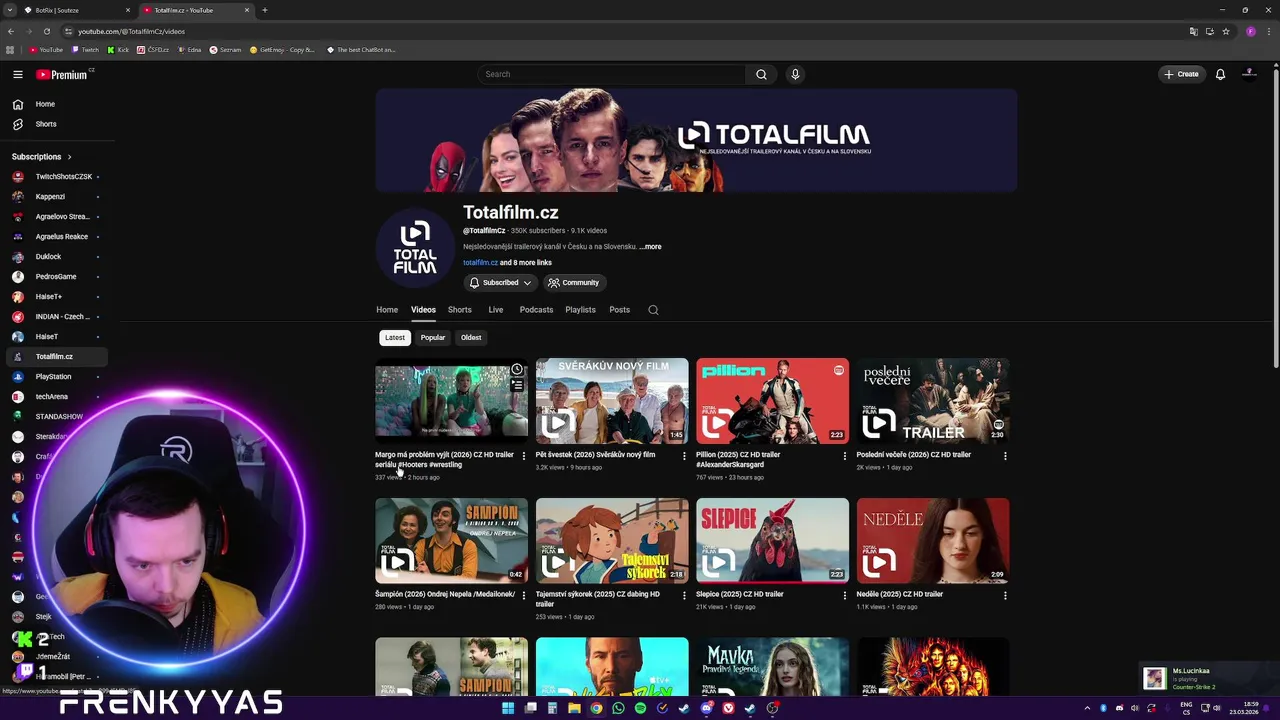Open the Neděle trailer thumbnail
This screenshot has width=1280, height=720.
point(933,540)
